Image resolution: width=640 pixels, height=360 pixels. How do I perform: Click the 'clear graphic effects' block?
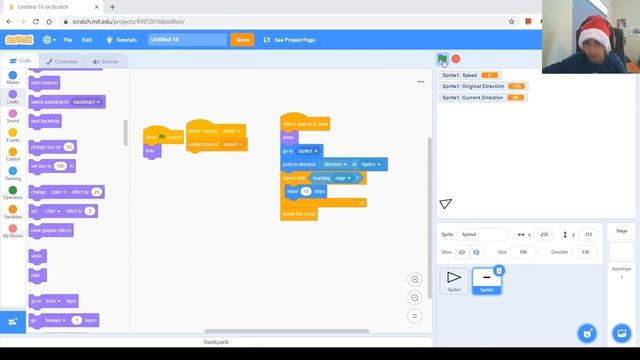pos(51,230)
